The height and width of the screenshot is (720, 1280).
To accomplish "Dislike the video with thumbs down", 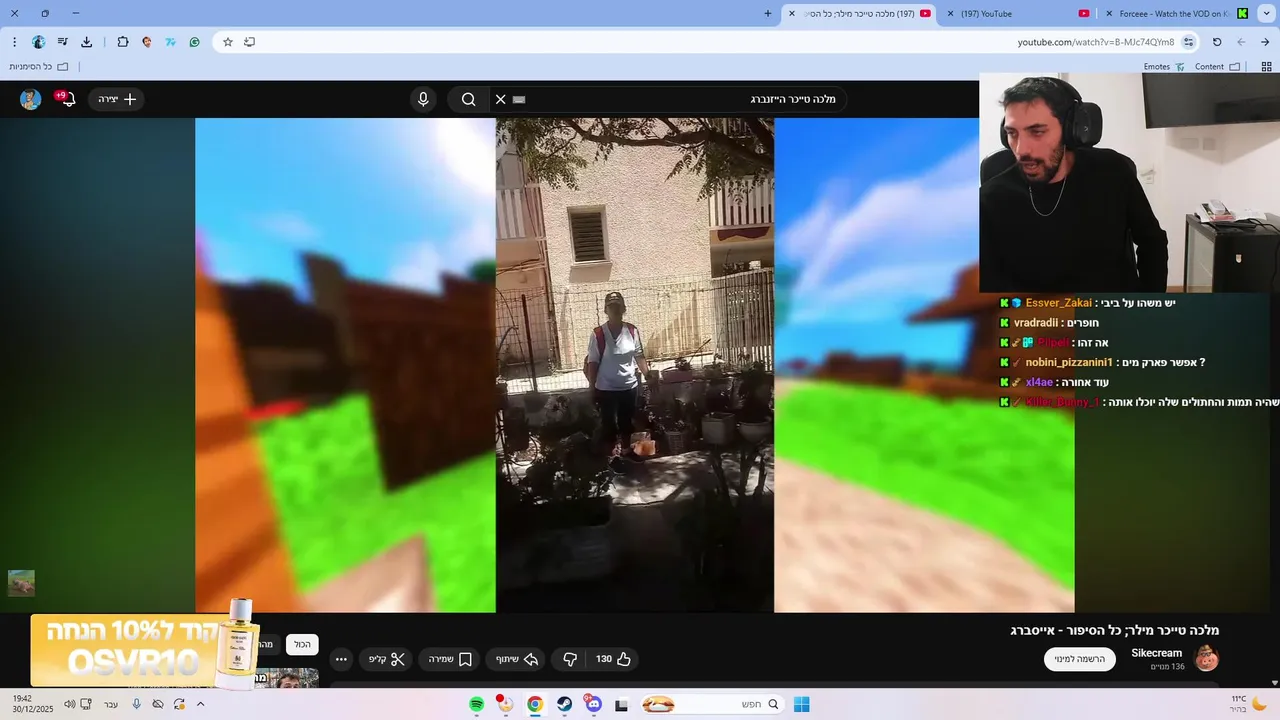I will pos(570,659).
